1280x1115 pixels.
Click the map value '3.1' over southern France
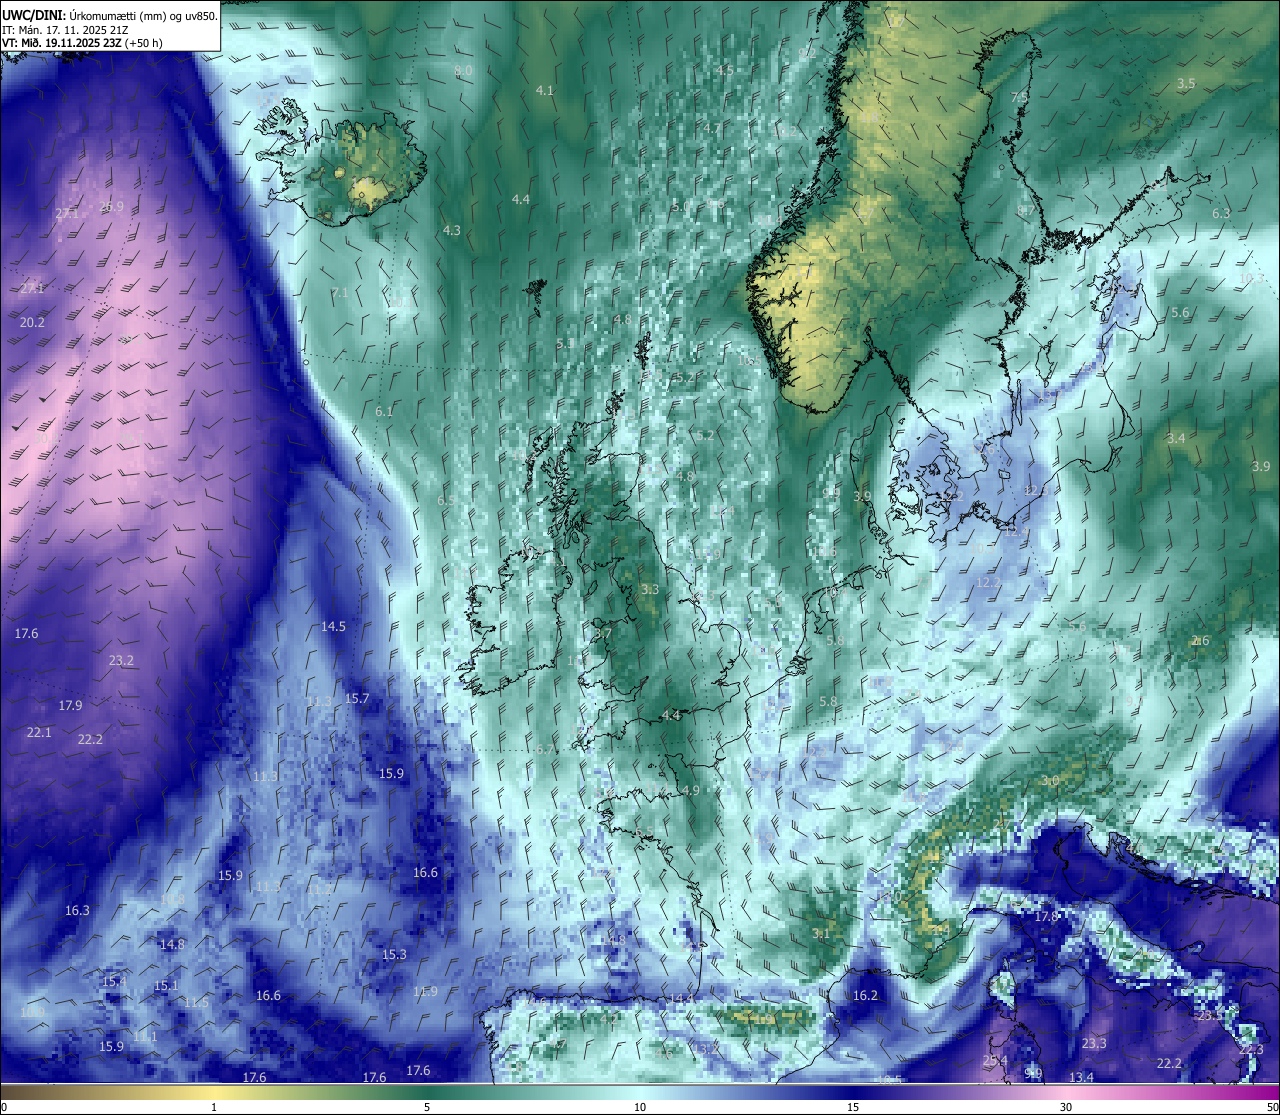click(821, 934)
